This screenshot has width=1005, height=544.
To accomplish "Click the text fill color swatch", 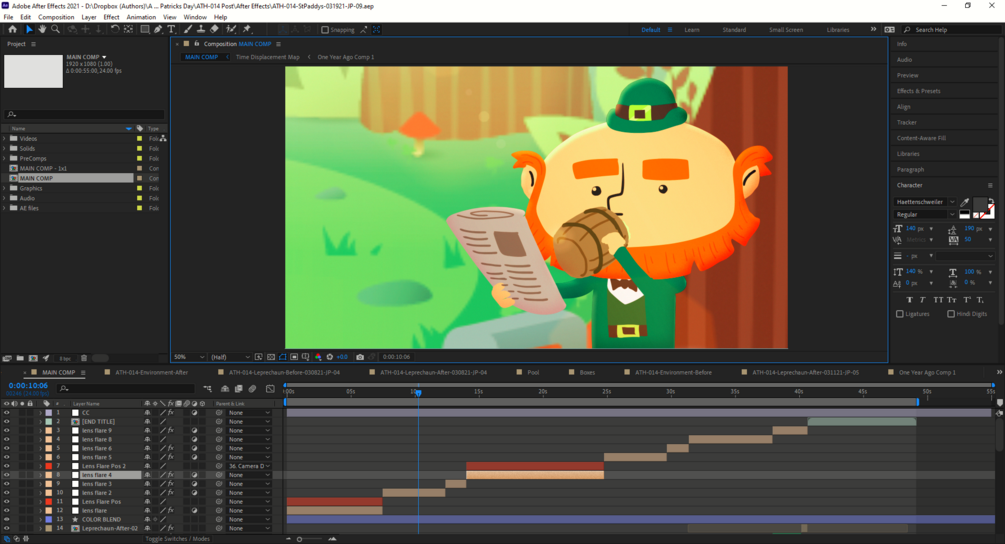I will (979, 204).
